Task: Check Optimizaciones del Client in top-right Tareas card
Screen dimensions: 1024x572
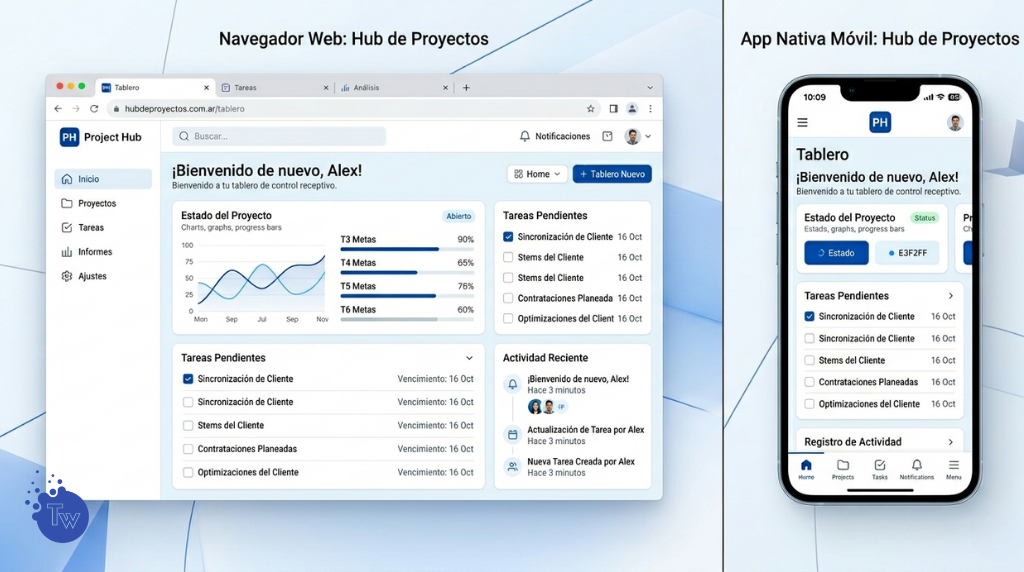Action: pyautogui.click(x=508, y=318)
